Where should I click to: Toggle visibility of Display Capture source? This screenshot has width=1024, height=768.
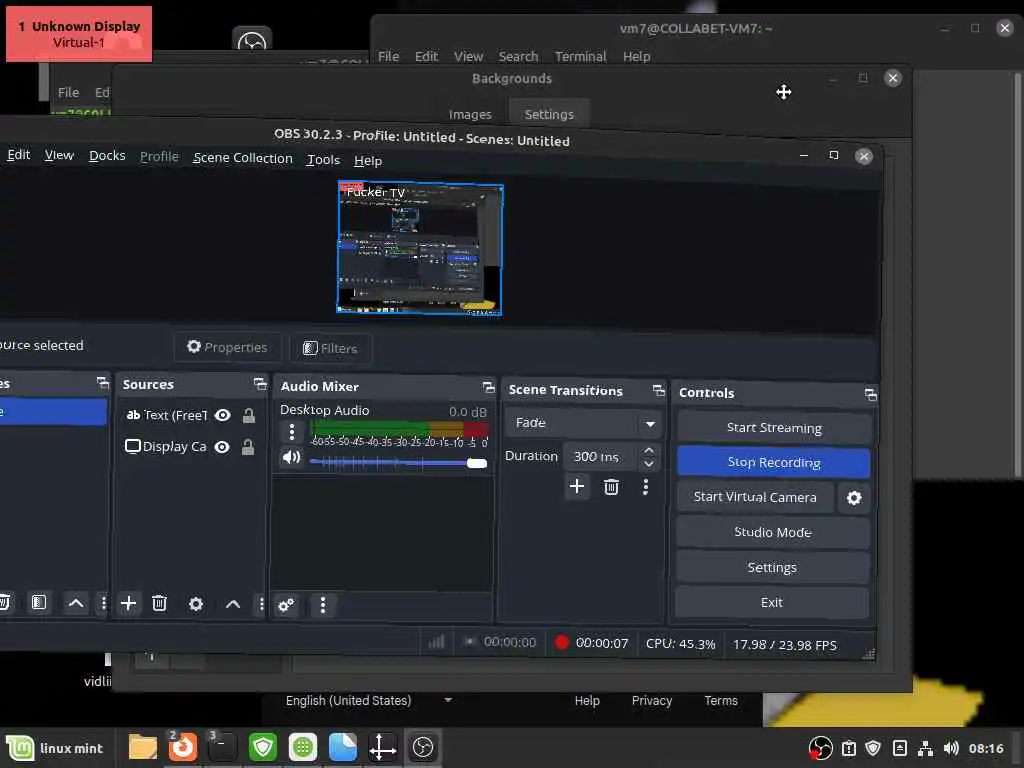(x=222, y=447)
